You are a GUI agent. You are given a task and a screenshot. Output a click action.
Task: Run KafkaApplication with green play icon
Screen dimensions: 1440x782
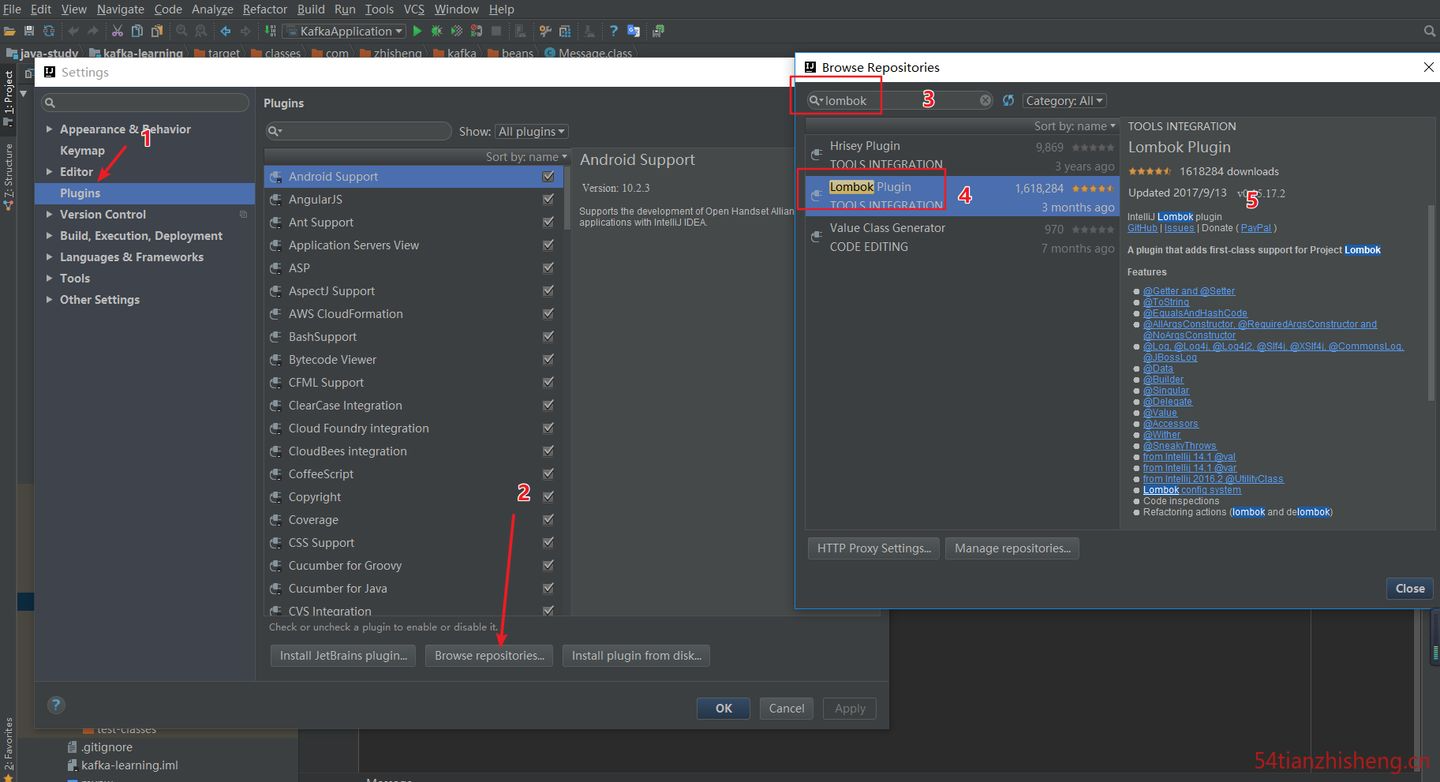click(418, 31)
